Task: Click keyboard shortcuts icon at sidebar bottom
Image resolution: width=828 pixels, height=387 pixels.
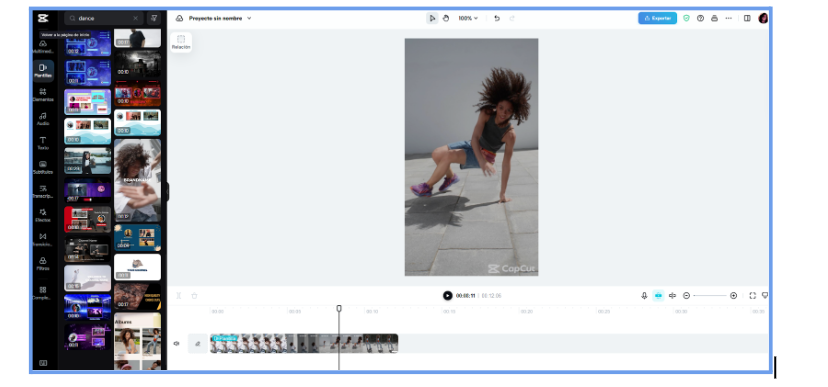Action: pyautogui.click(x=43, y=363)
